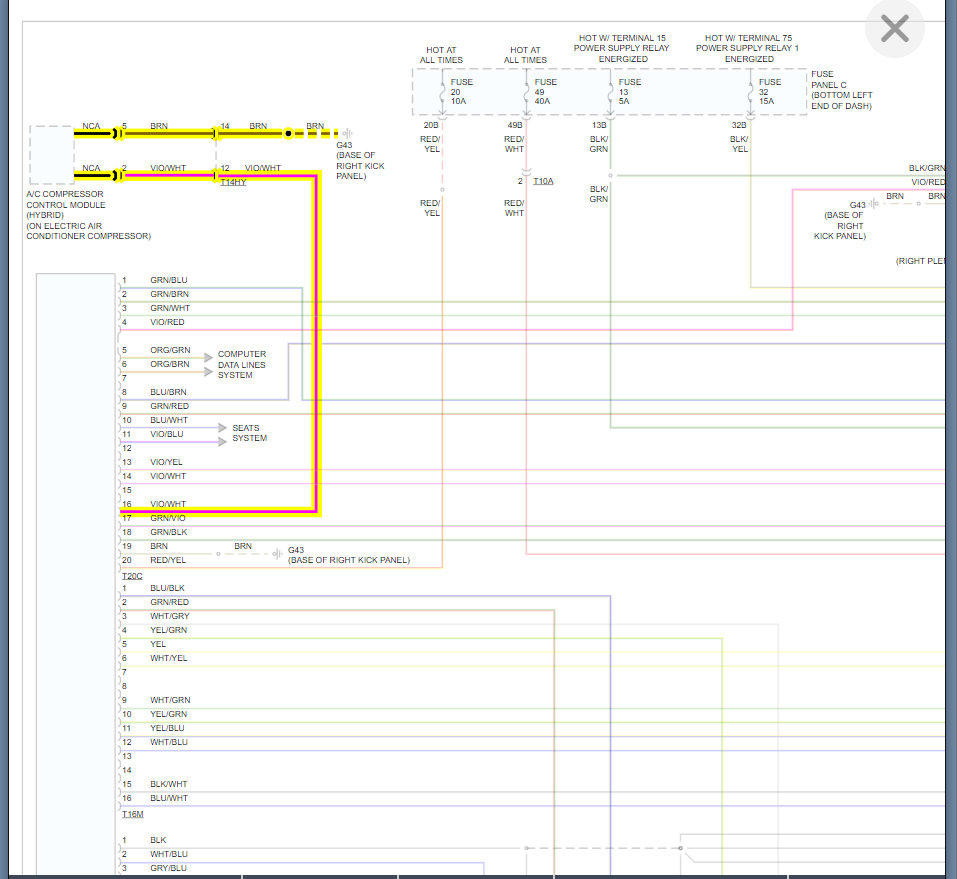Click the 20B terminal label
This screenshot has width=957, height=879.
tap(431, 125)
